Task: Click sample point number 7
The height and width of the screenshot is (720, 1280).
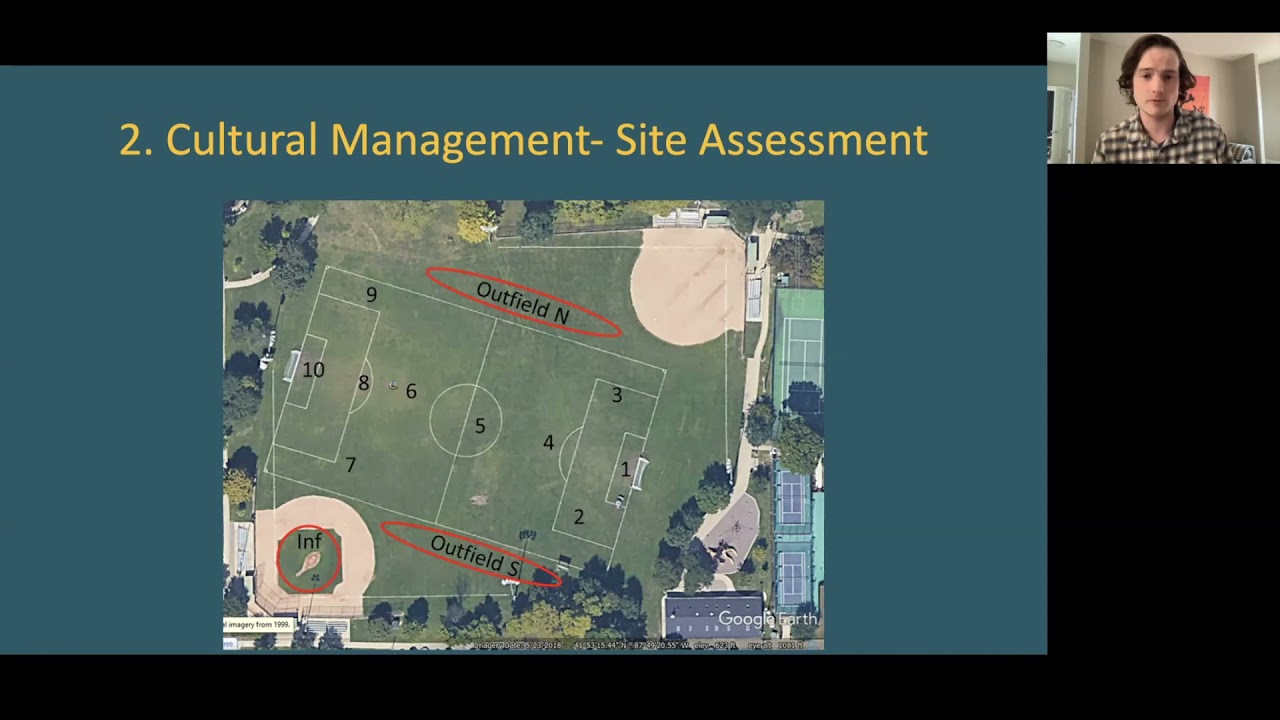Action: [x=350, y=465]
